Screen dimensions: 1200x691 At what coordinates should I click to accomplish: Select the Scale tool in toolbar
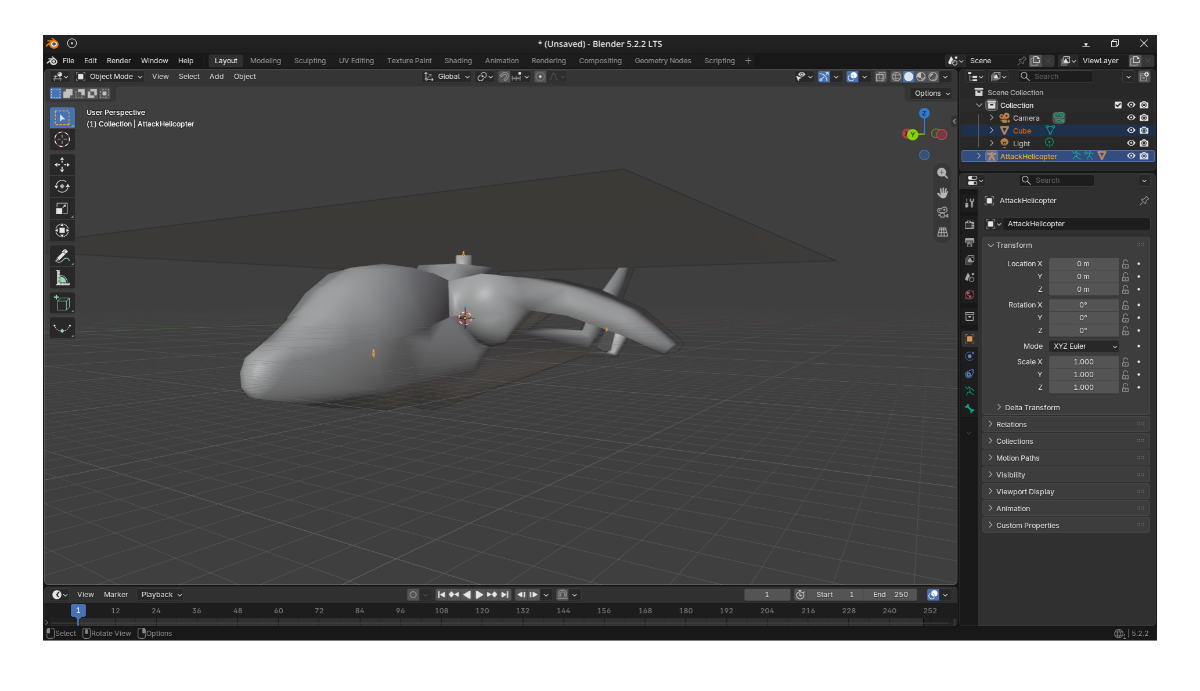62,208
